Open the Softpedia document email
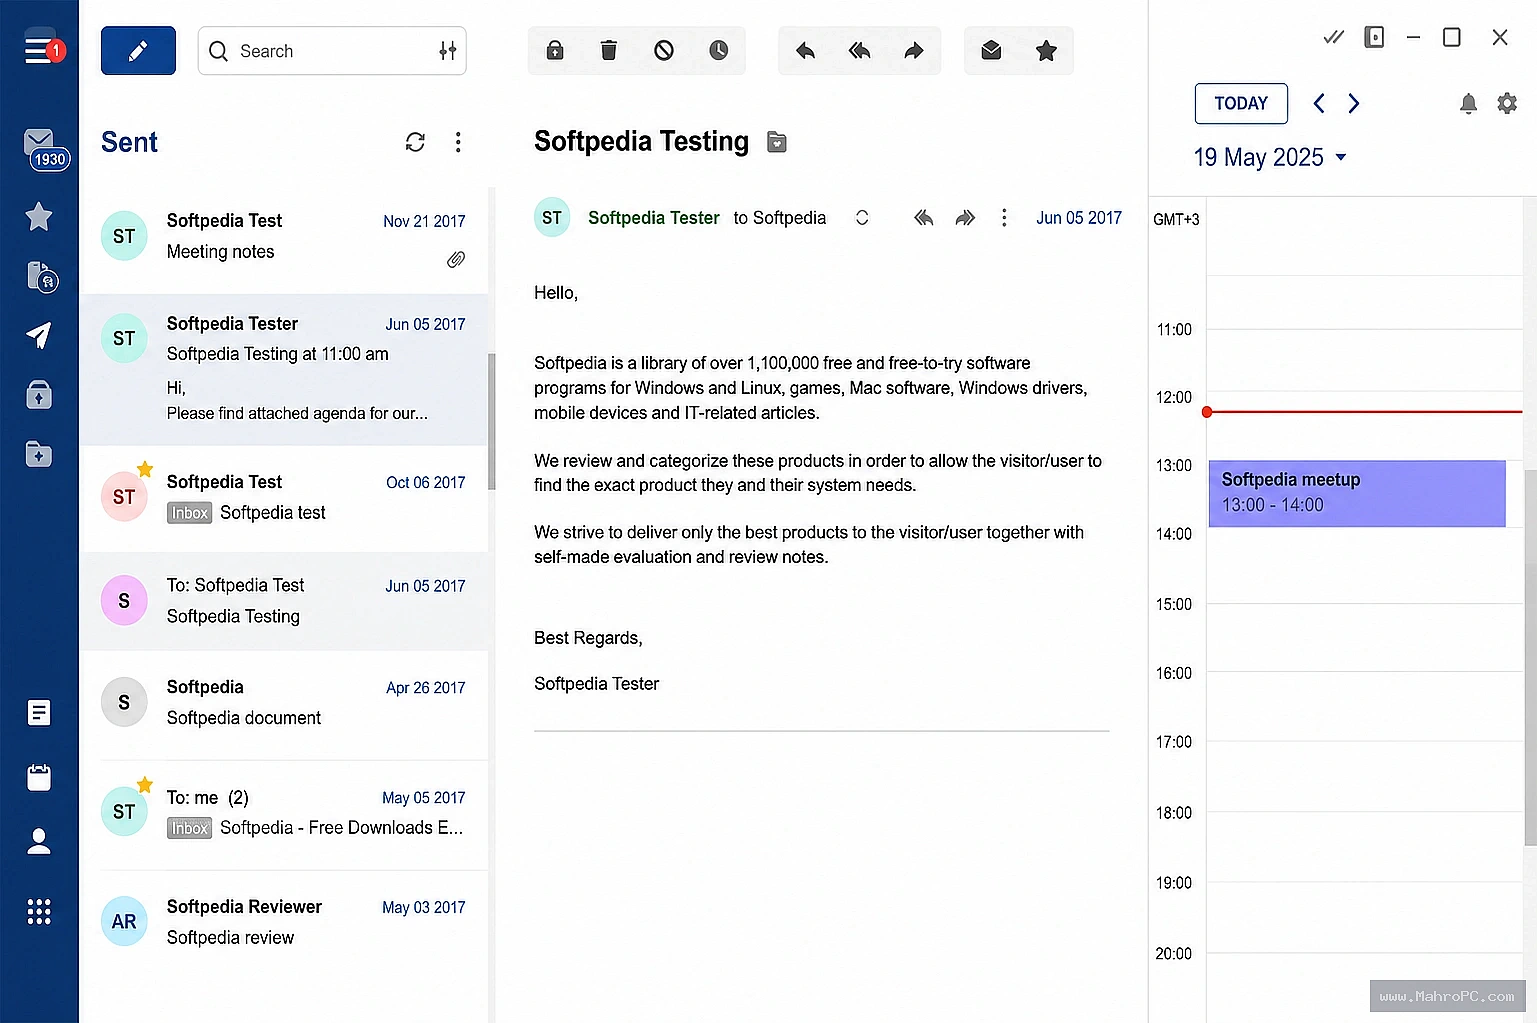The image size is (1537, 1023). [x=284, y=703]
